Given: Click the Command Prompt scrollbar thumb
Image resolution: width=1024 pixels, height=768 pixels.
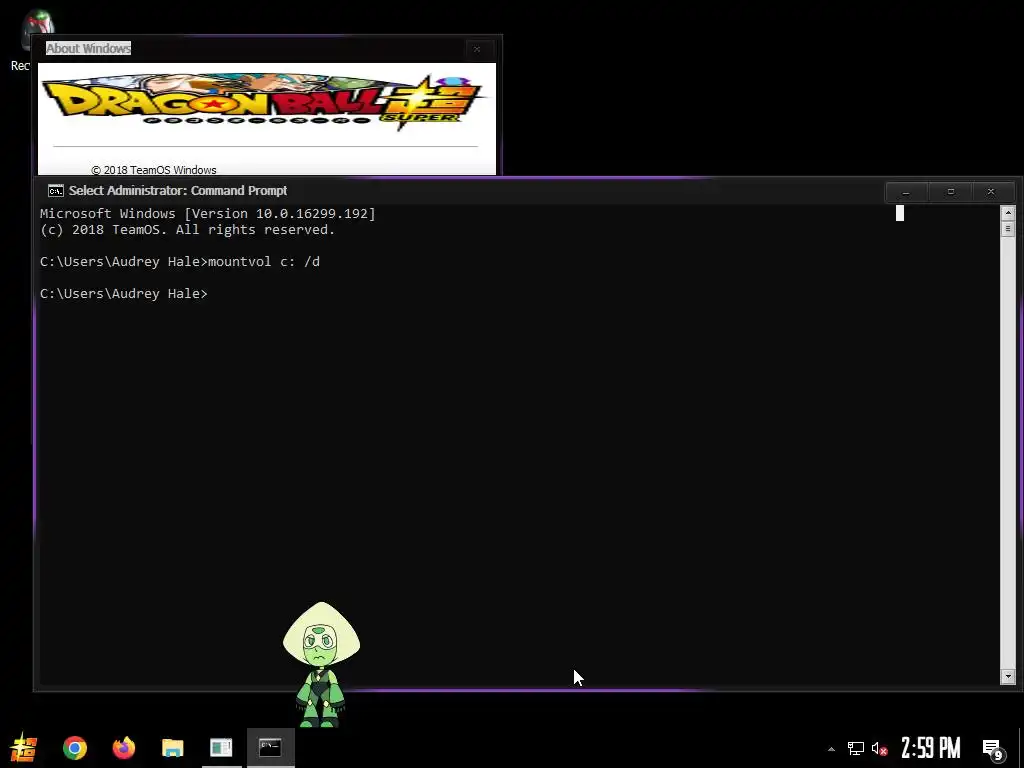Looking at the screenshot, I should pyautogui.click(x=1008, y=229).
